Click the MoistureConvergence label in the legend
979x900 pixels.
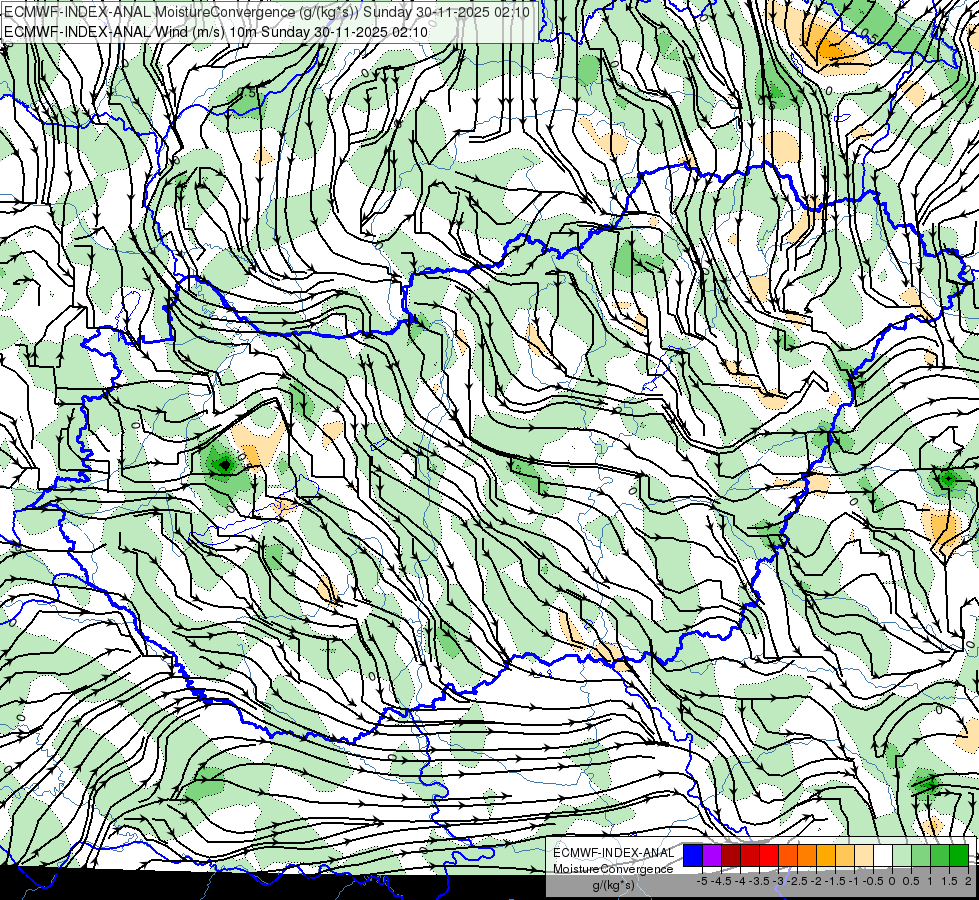click(x=613, y=869)
